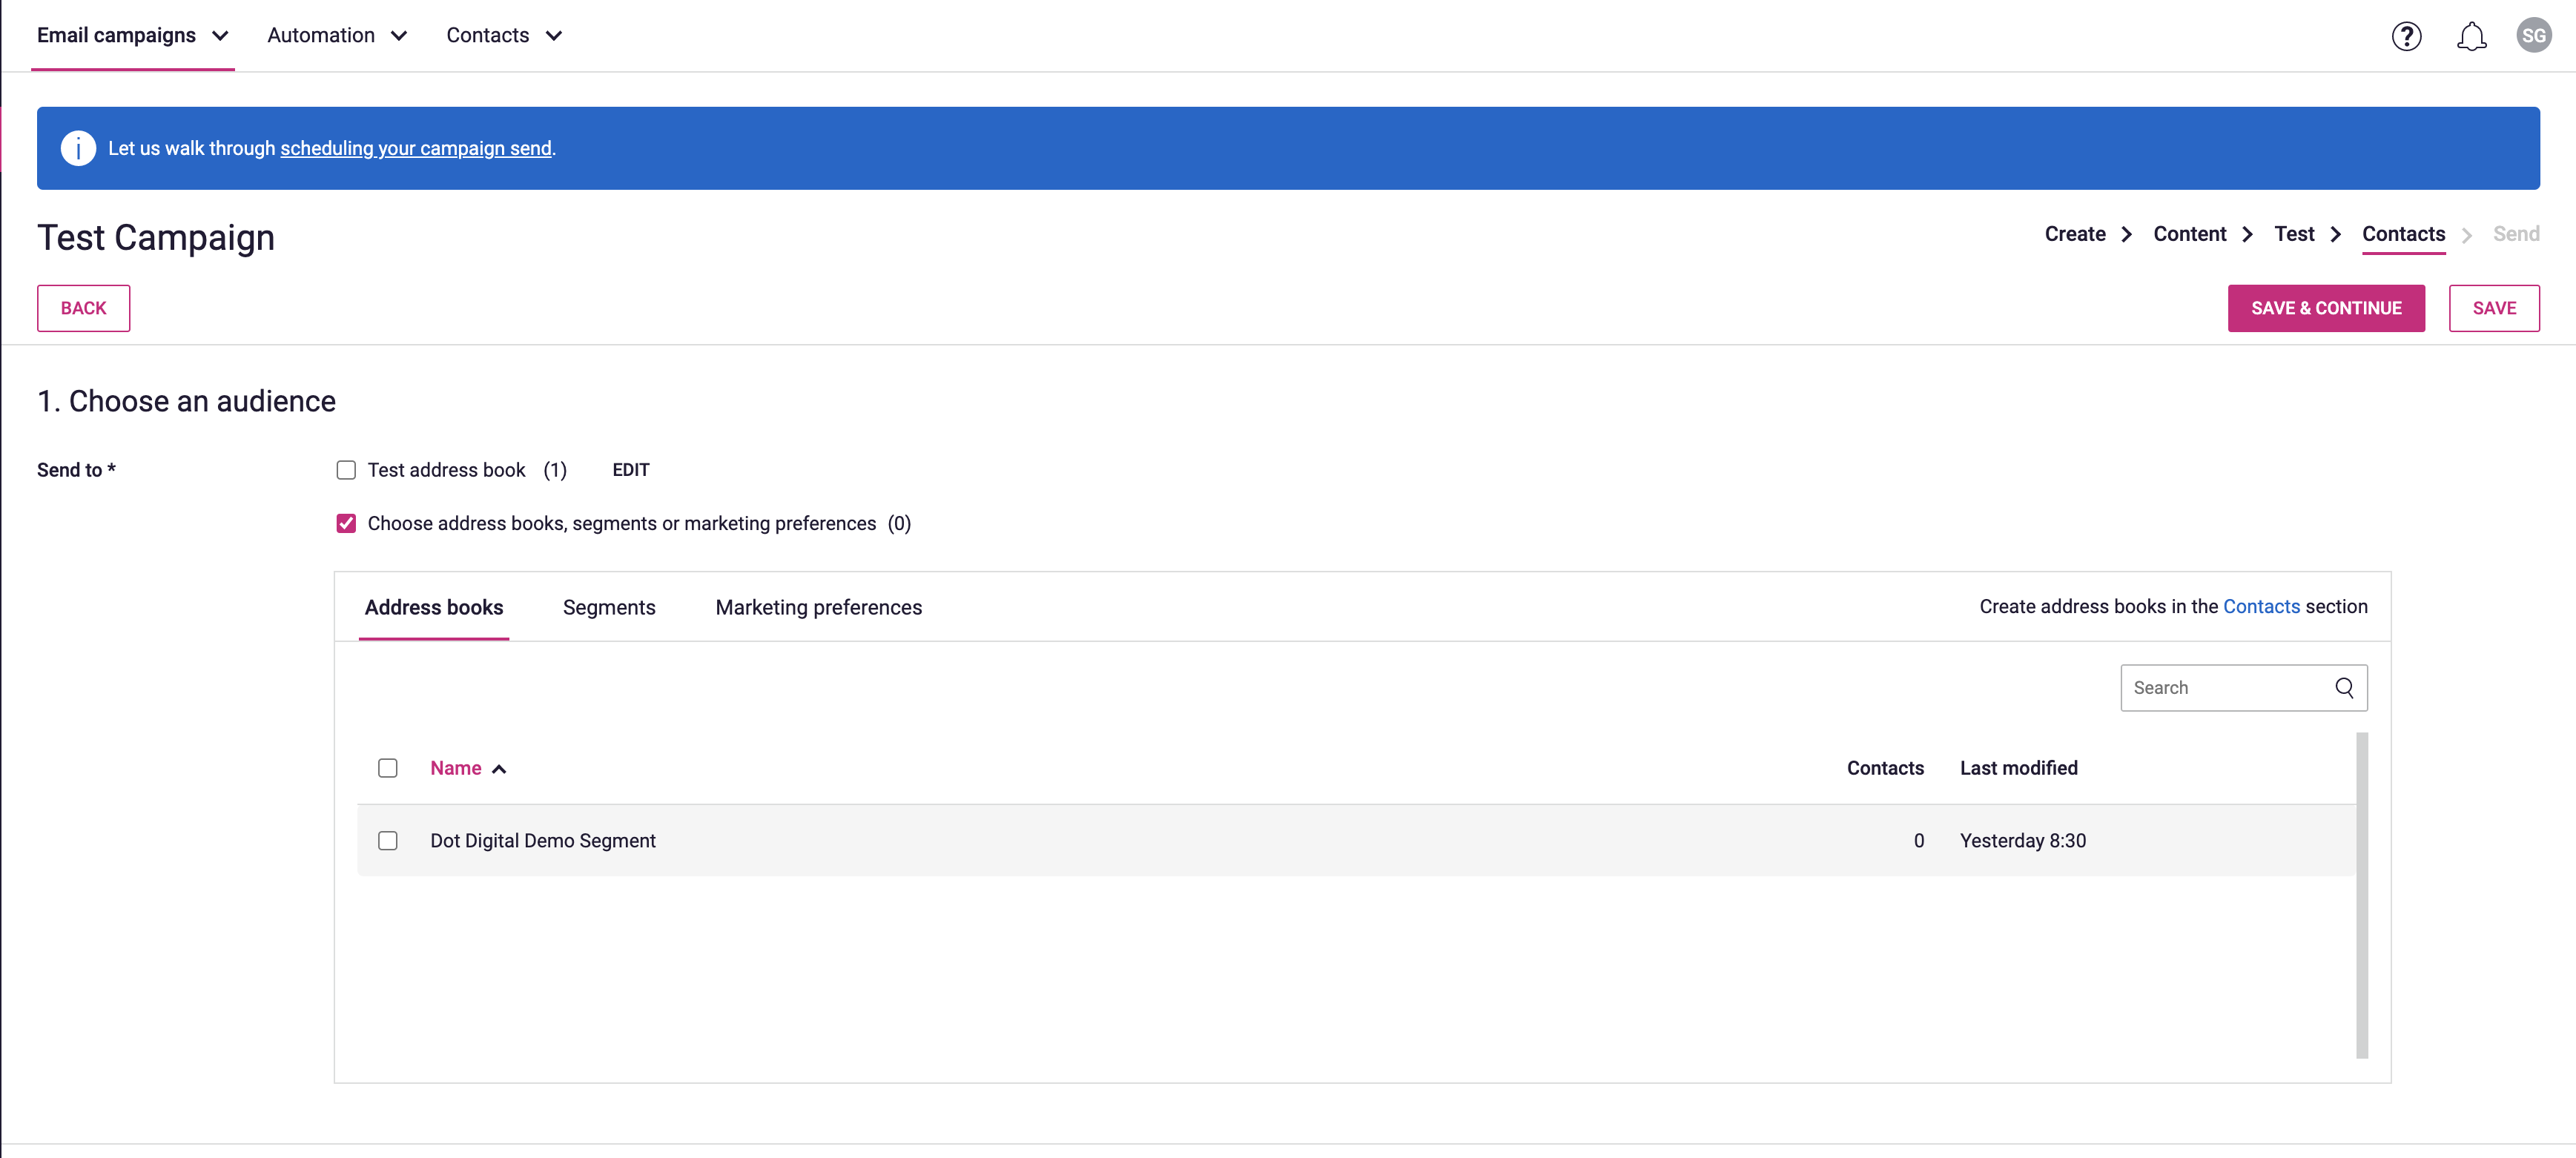The width and height of the screenshot is (2576, 1158).
Task: Enable the Test address book checkbox
Action: (x=346, y=470)
